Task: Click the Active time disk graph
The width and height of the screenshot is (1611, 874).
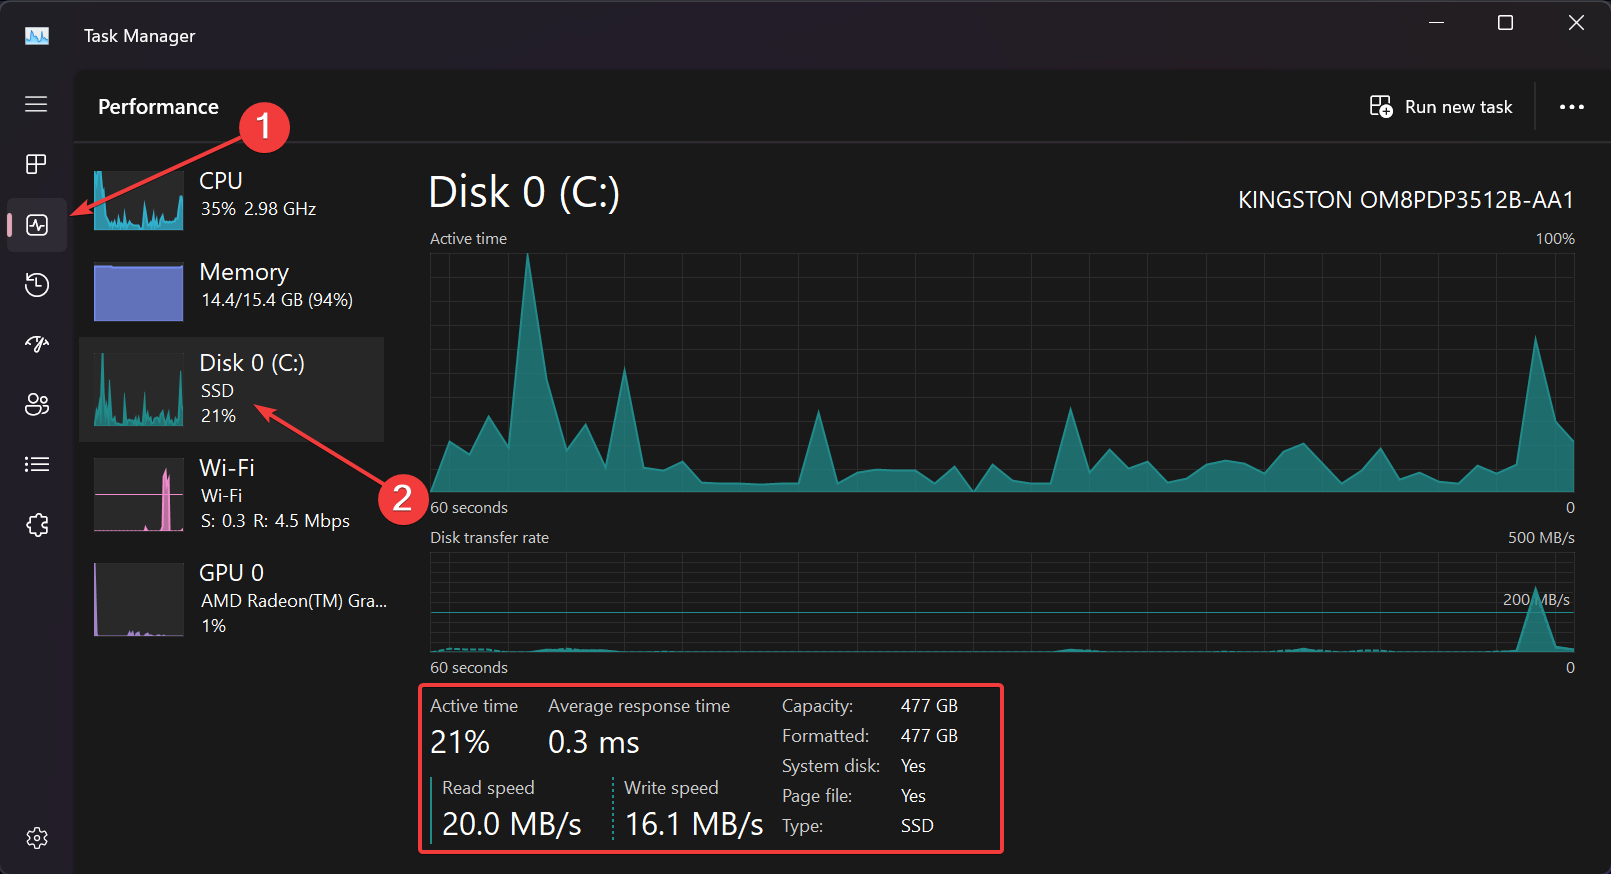Action: coord(1002,372)
